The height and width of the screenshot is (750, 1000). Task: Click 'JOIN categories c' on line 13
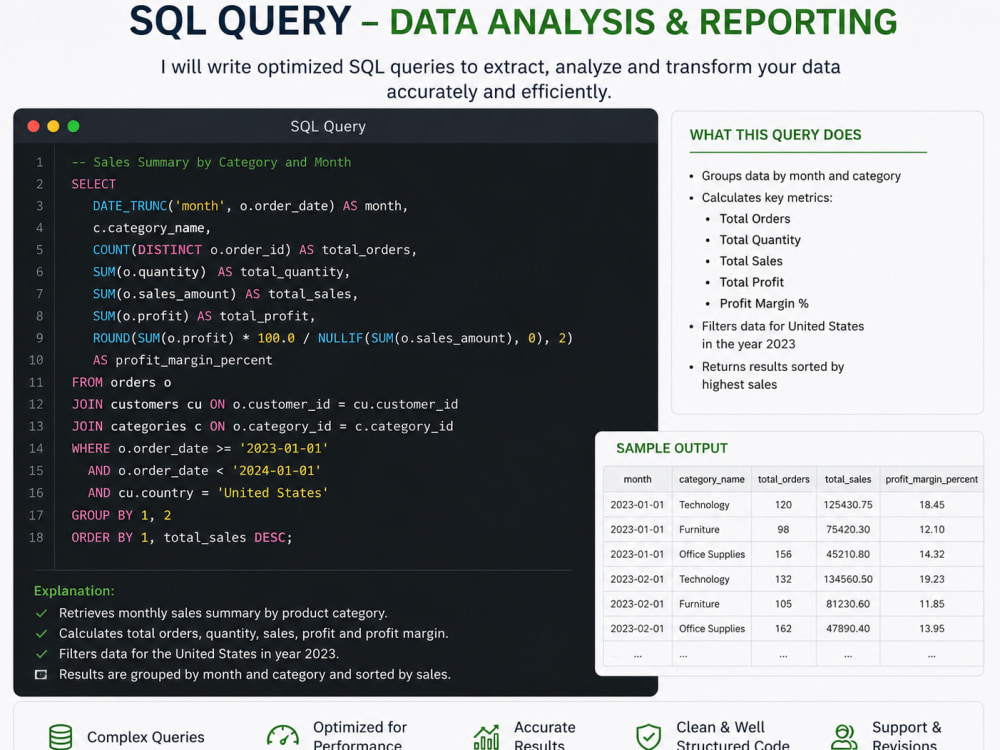pyautogui.click(x=136, y=426)
